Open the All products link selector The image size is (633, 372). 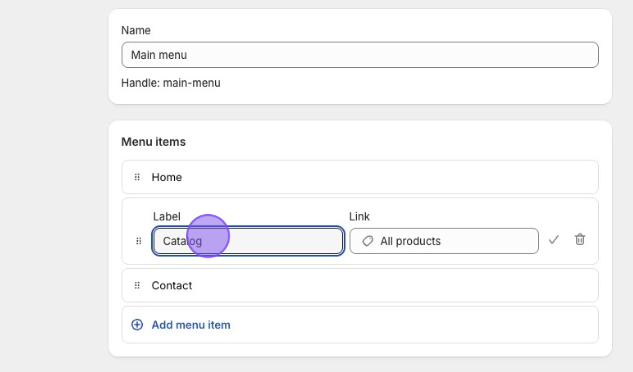pos(444,241)
